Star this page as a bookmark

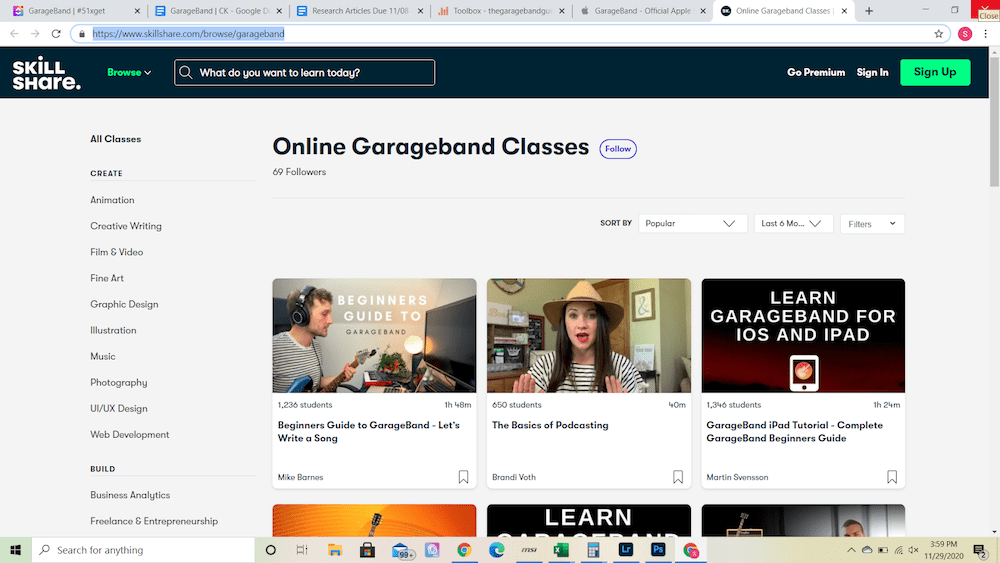point(938,34)
